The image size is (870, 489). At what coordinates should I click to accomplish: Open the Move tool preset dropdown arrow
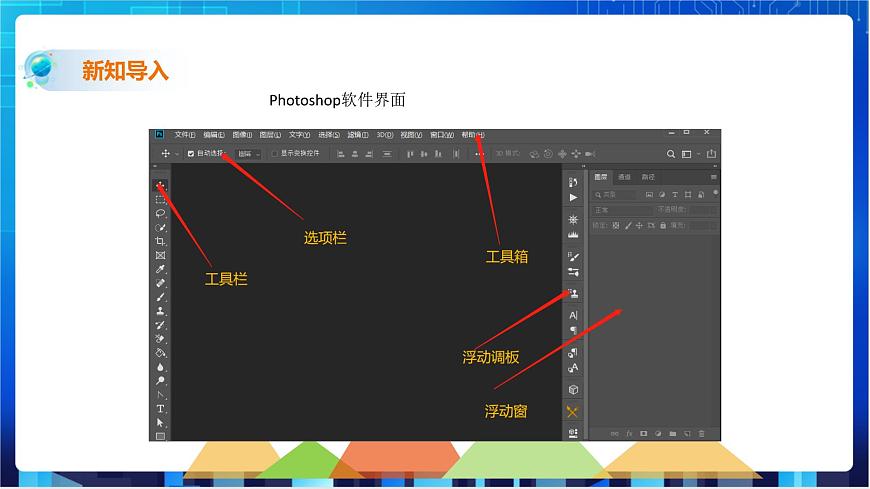click(x=176, y=154)
